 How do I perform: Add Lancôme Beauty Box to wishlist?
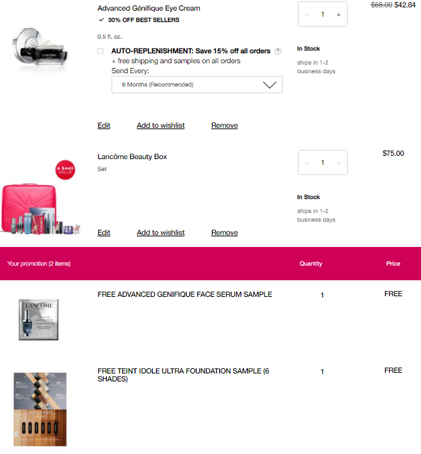(161, 233)
